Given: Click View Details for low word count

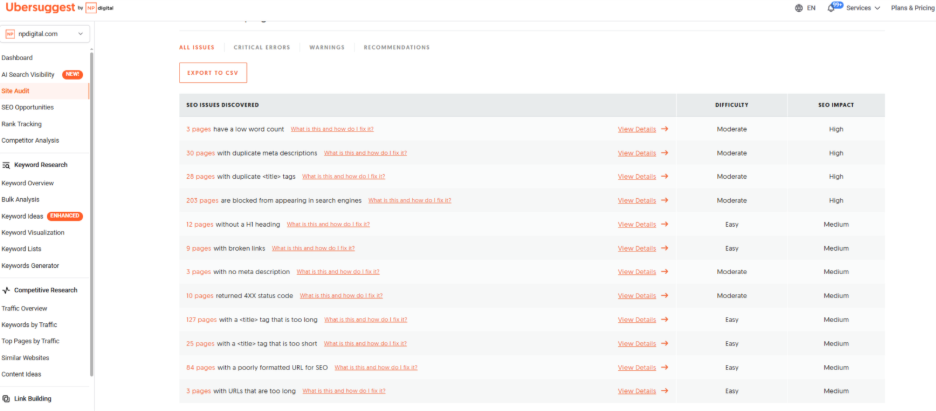Looking at the screenshot, I should pos(637,129).
